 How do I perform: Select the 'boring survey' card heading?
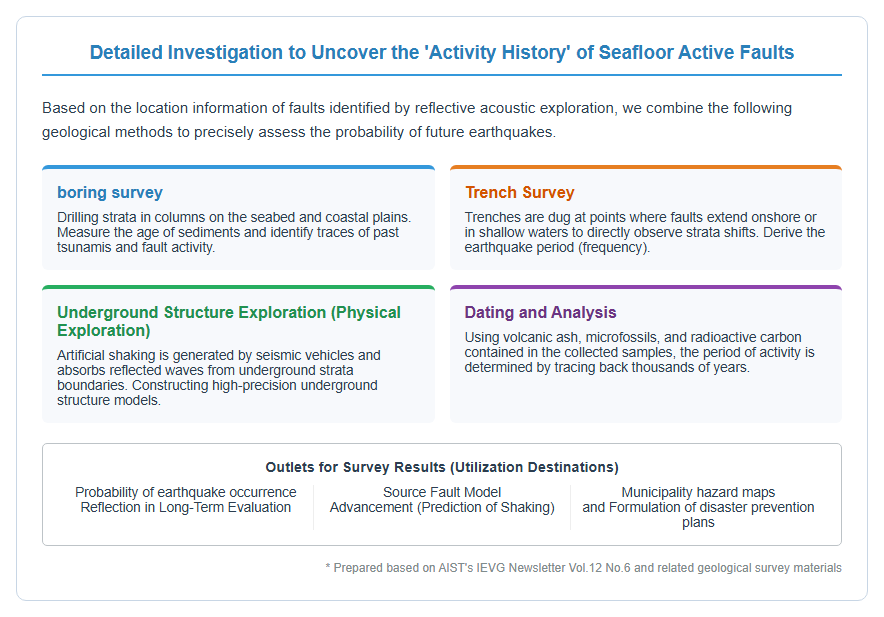[110, 192]
